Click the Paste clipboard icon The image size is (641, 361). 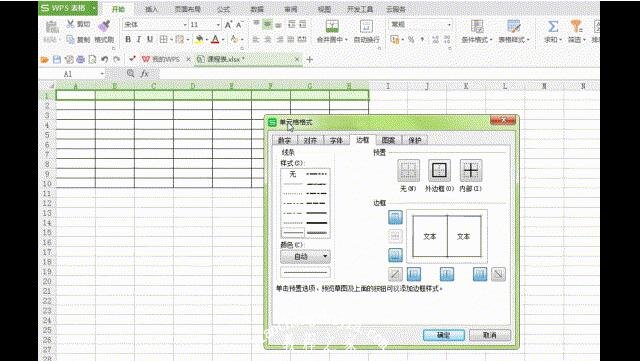click(x=52, y=27)
